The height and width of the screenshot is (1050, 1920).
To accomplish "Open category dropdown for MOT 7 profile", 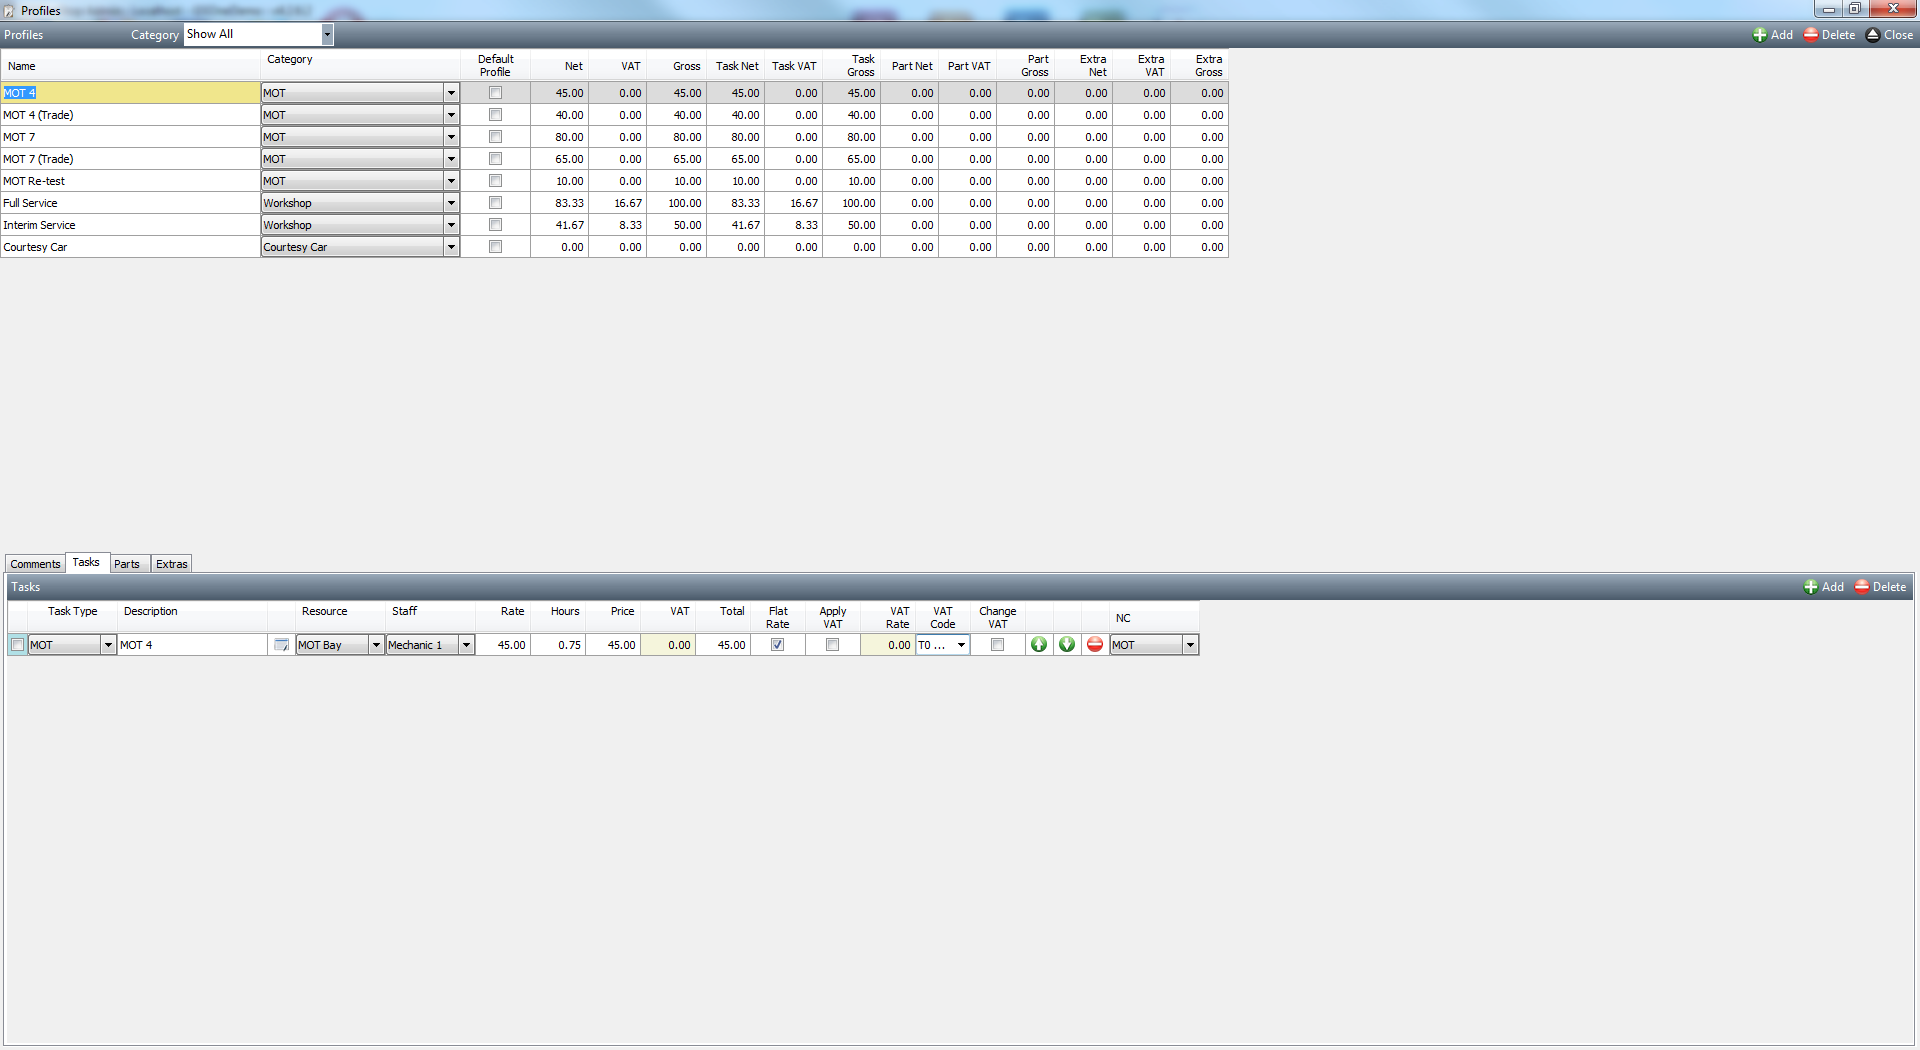I will coord(451,137).
